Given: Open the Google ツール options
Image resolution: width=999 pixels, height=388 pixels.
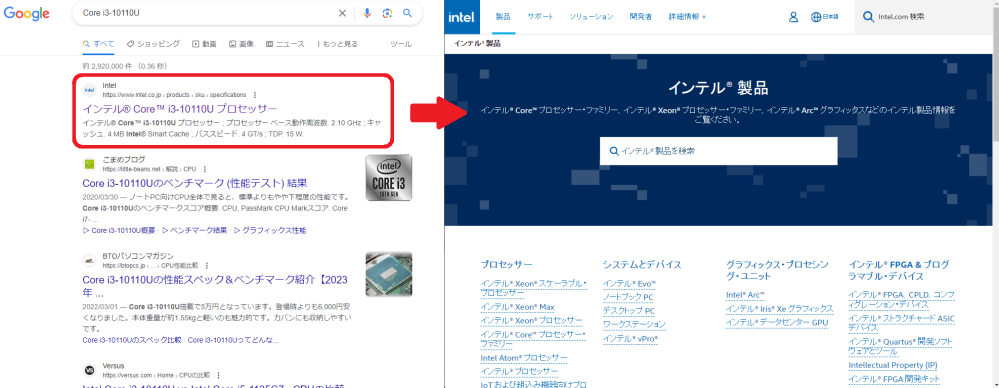Looking at the screenshot, I should coord(401,44).
